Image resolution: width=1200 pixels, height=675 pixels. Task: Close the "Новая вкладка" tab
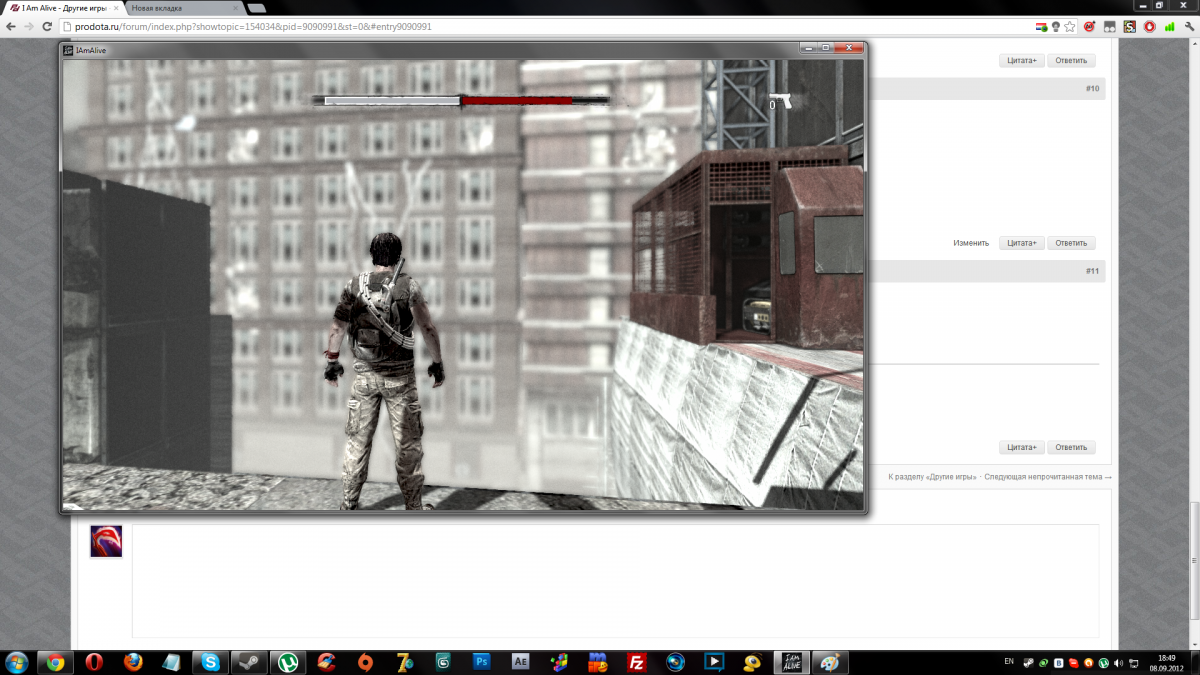(x=236, y=8)
